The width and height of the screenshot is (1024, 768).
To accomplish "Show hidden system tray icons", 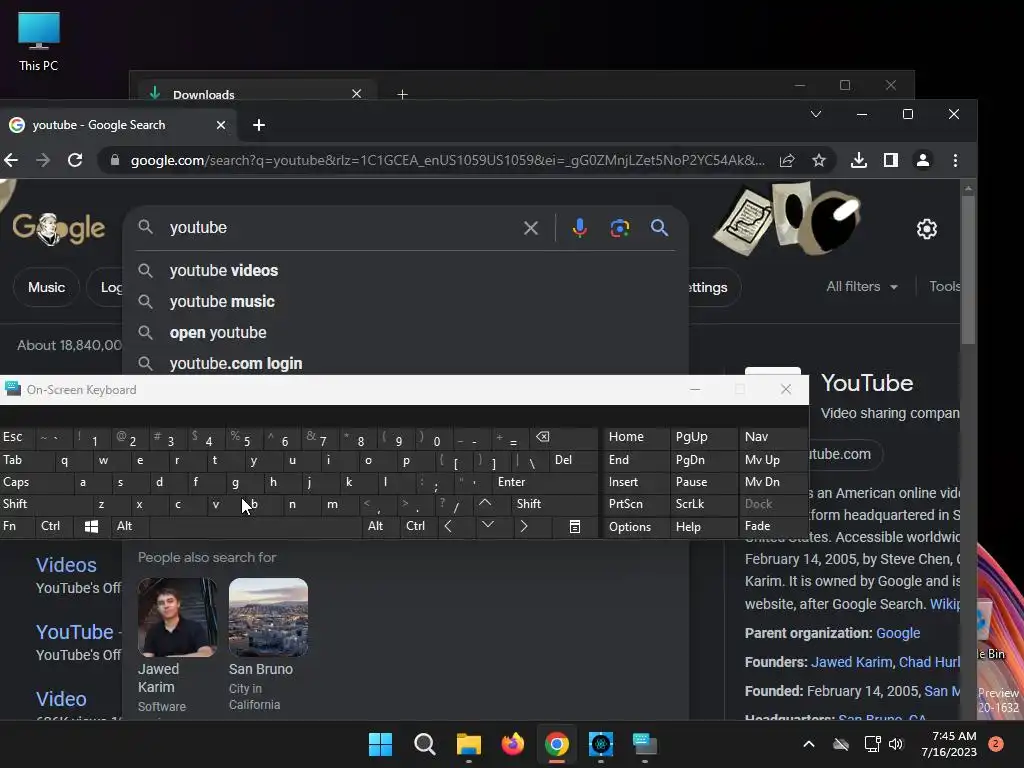I will pos(808,744).
